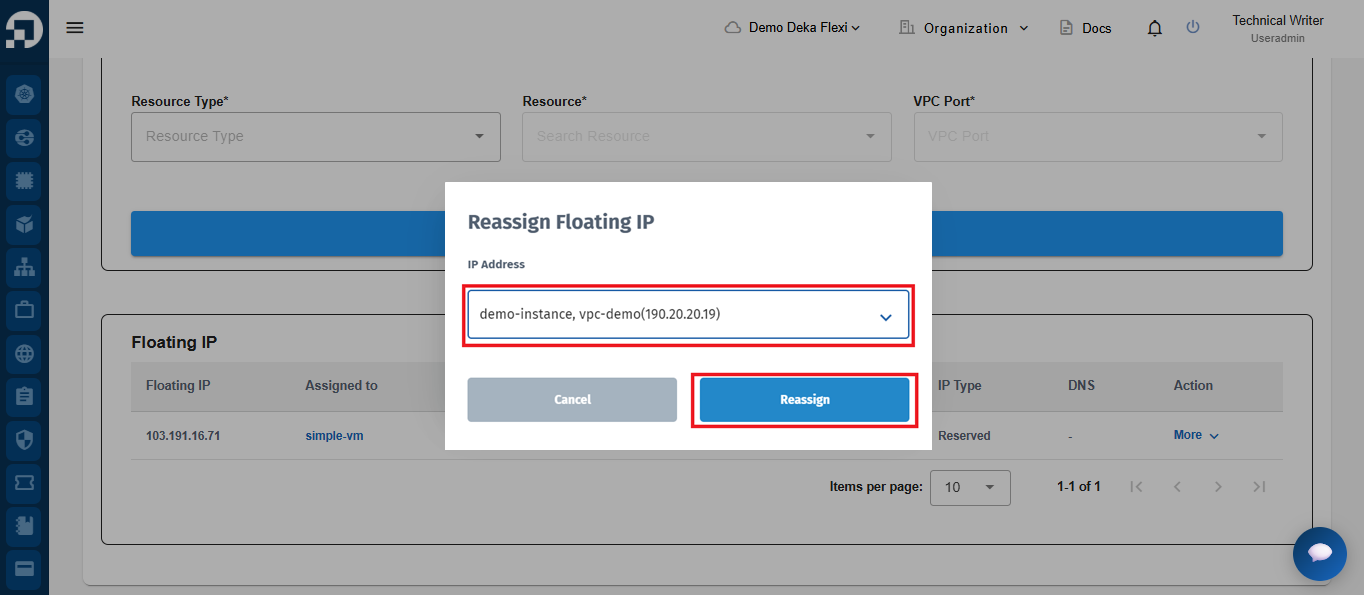The image size is (1364, 595).
Task: Expand the IP Address dropdown in dialog
Action: 688,315
